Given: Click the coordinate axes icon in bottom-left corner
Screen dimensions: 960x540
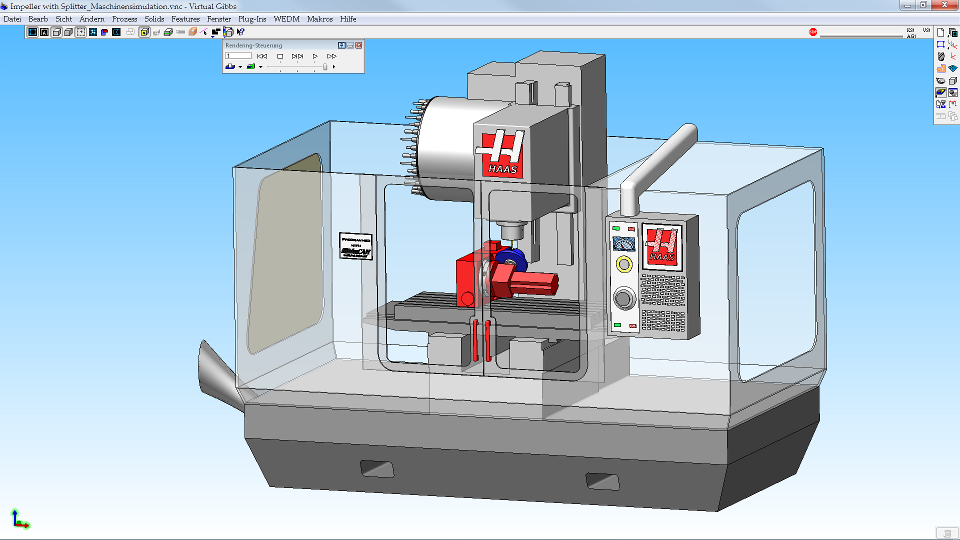Looking at the screenshot, I should 20,519.
